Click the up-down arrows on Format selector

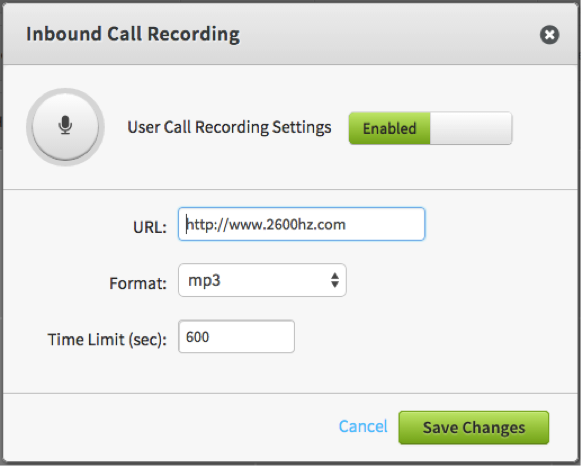point(335,280)
